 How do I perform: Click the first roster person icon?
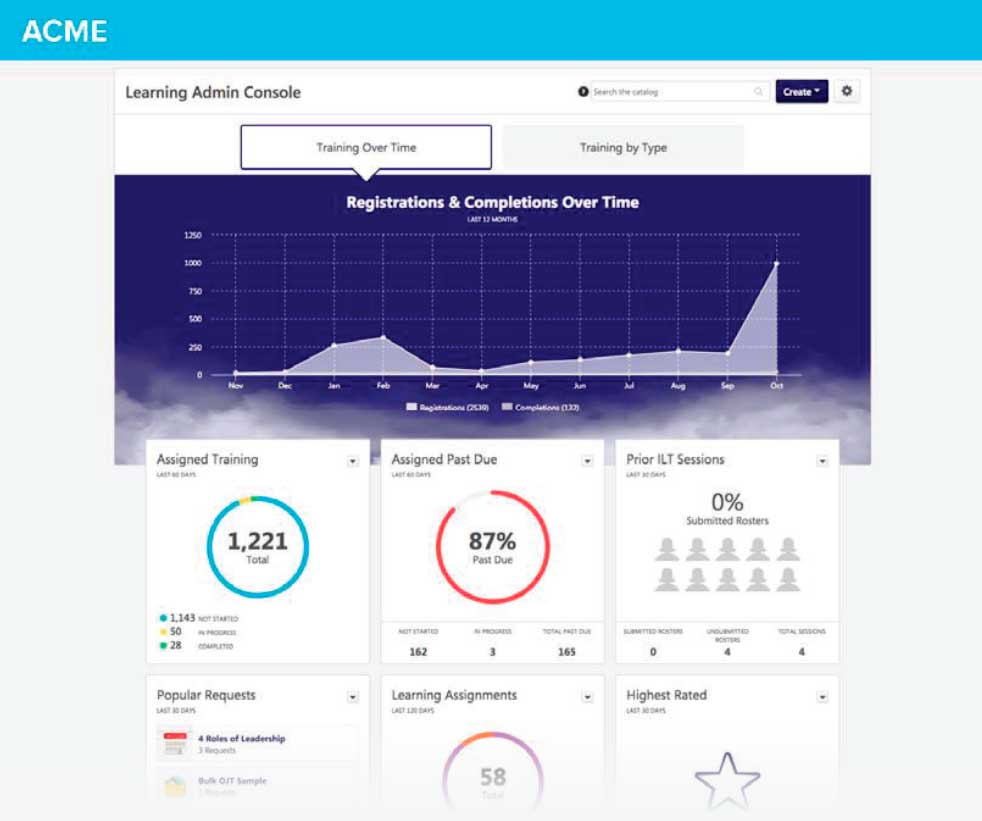[666, 548]
